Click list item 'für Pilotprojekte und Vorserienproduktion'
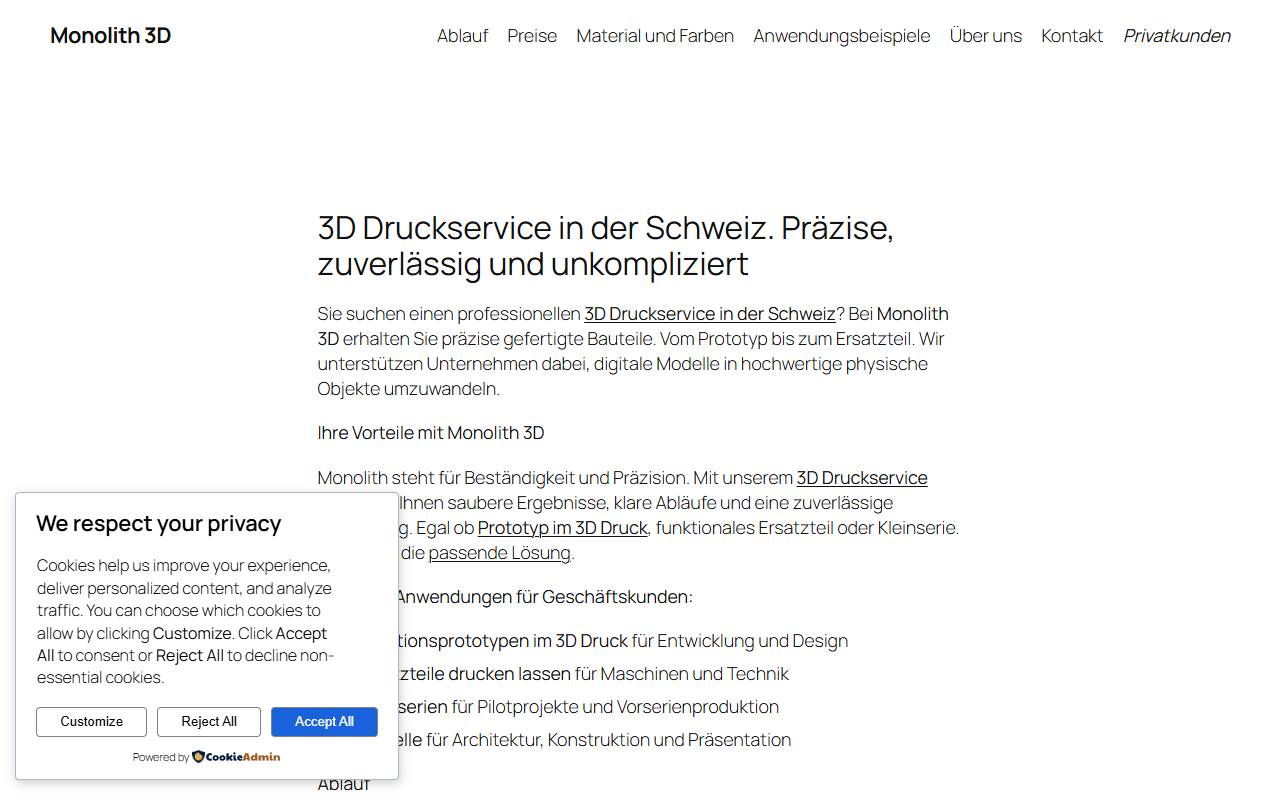The height and width of the screenshot is (800, 1280). 615,707
